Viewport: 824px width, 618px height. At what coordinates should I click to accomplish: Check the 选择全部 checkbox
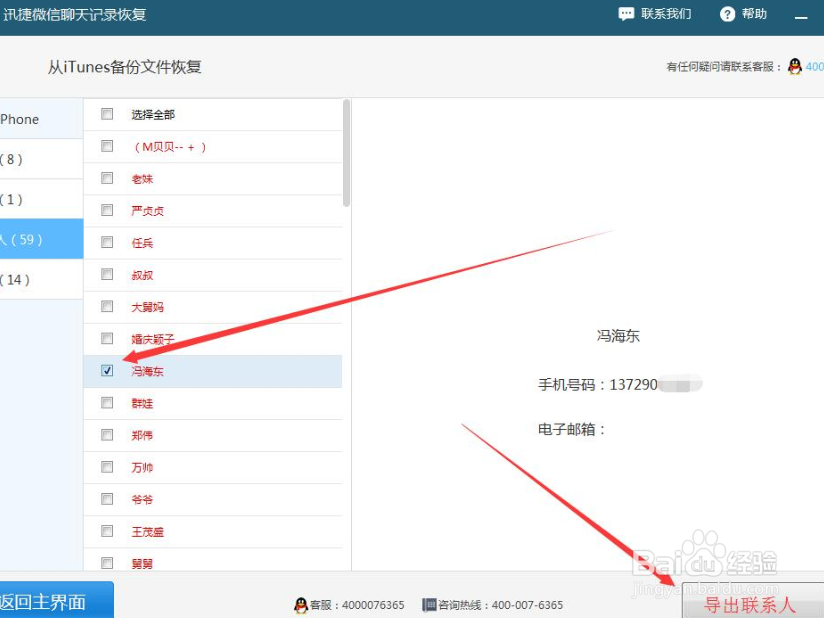[x=107, y=114]
